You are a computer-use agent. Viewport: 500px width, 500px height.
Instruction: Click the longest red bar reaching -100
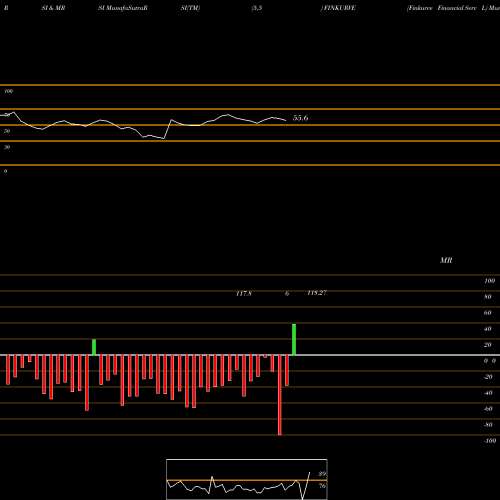click(x=280, y=395)
